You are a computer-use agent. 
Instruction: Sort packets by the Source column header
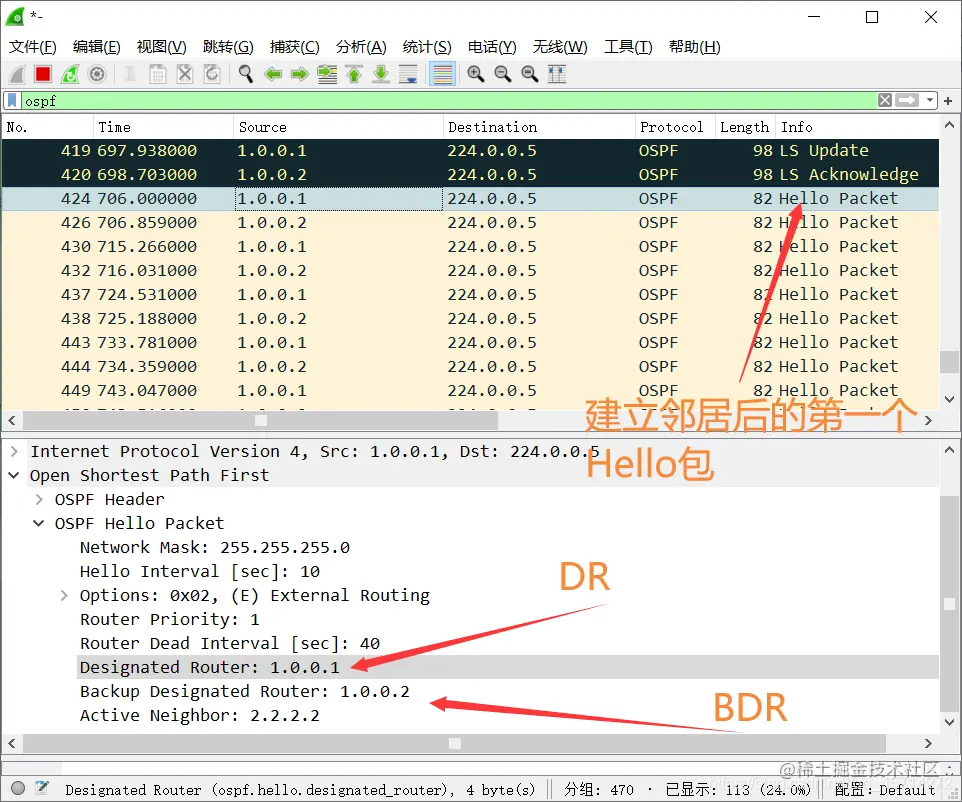click(338, 127)
